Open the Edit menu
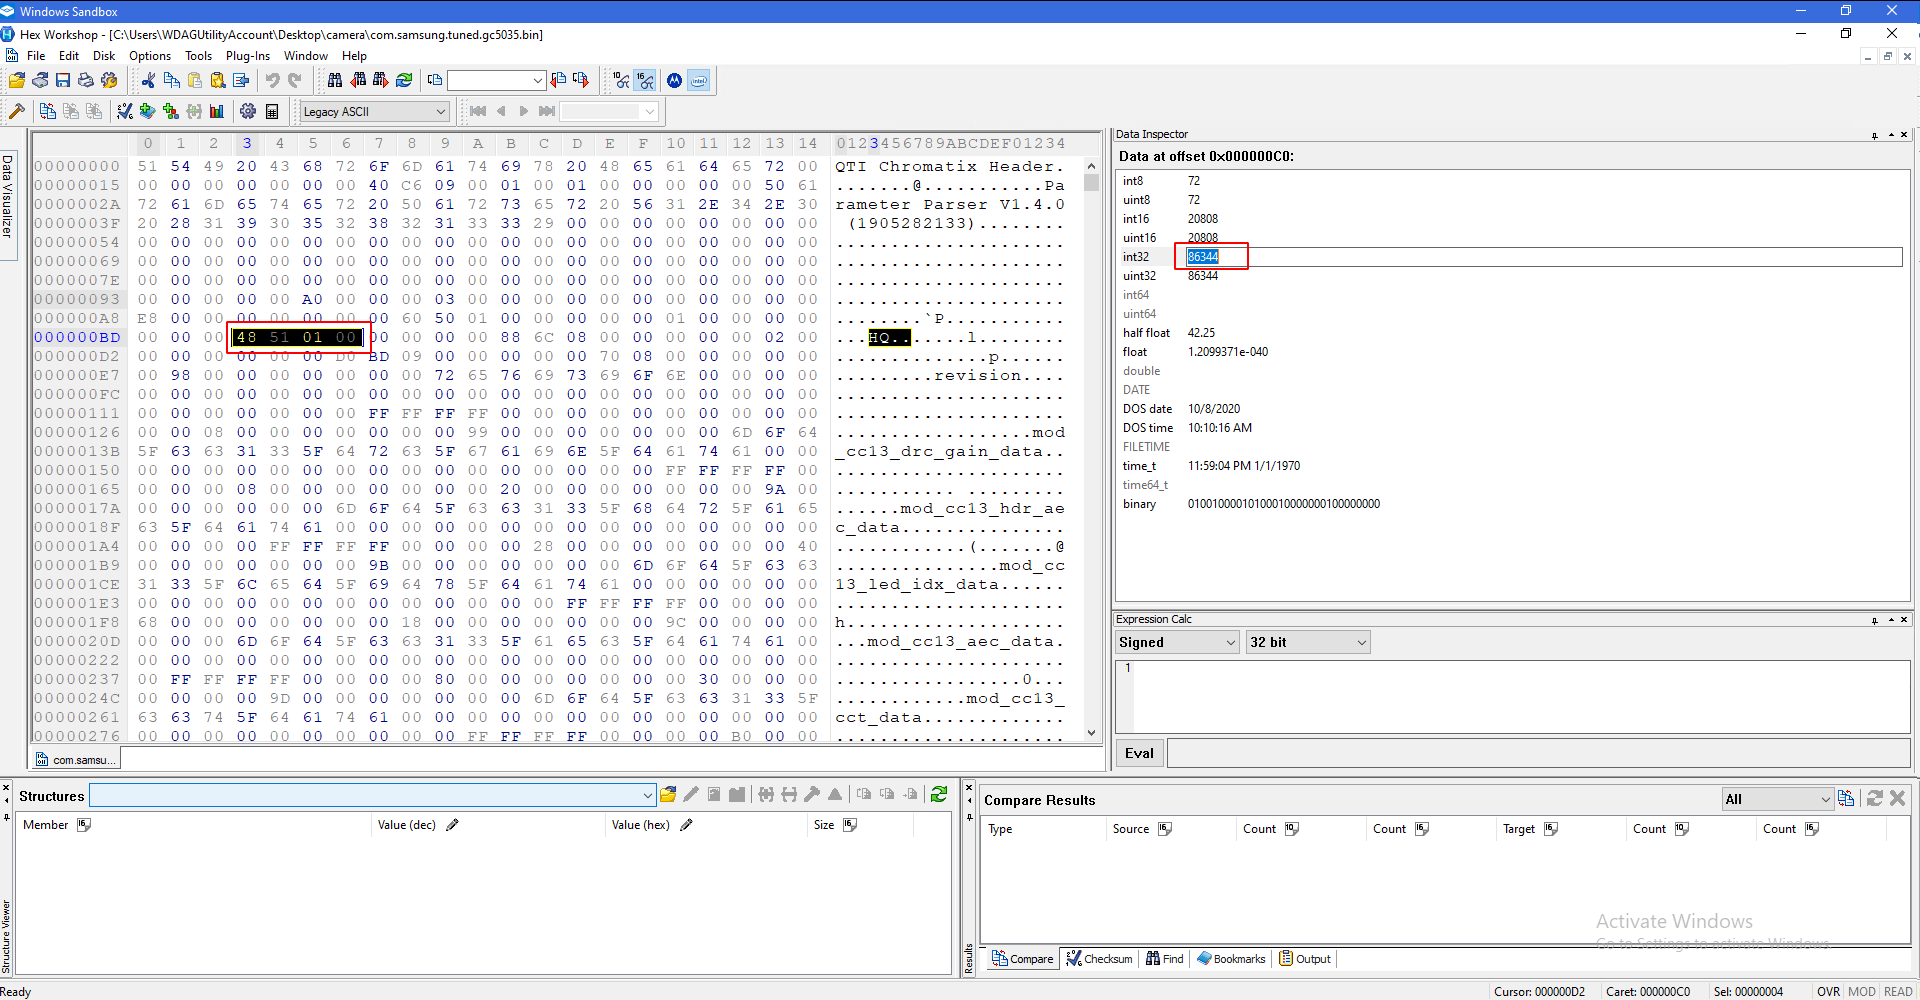Viewport: 1920px width, 1000px height. tap(69, 56)
